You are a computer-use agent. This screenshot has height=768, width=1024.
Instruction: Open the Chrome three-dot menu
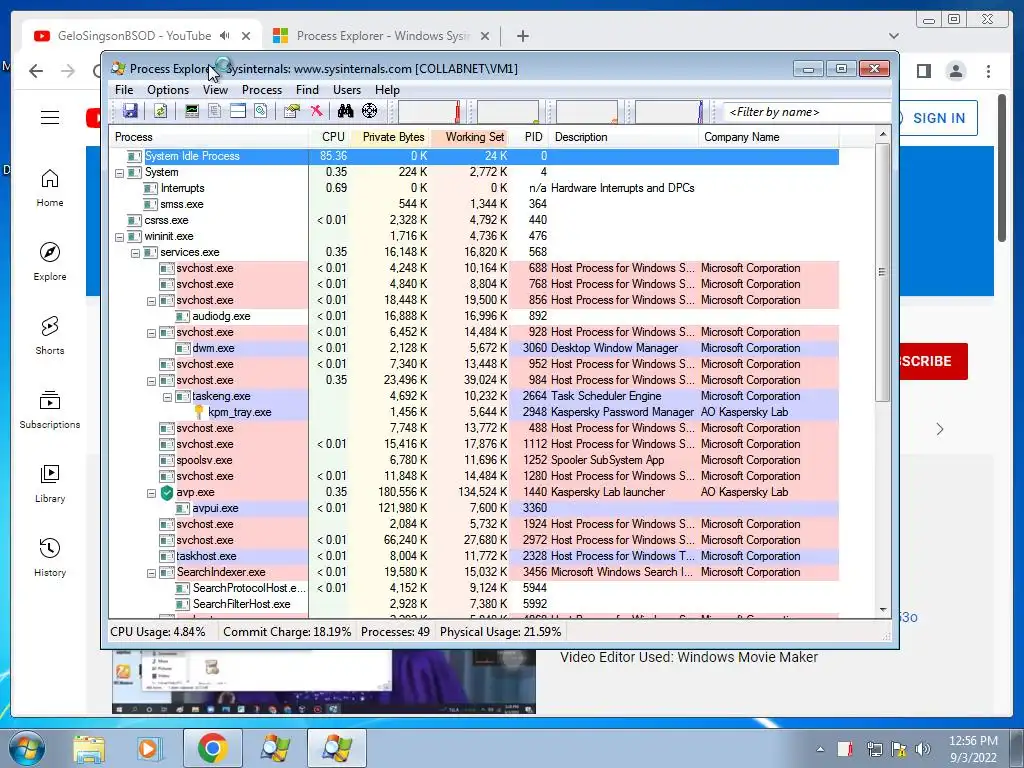pos(989,71)
